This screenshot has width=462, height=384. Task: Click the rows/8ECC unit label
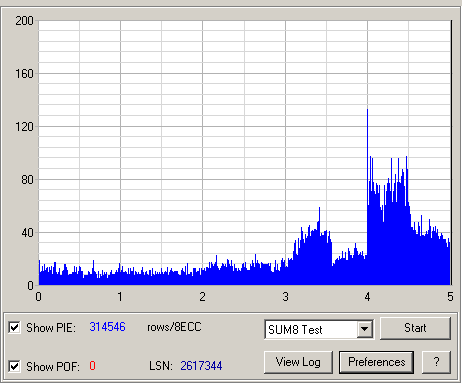(x=174, y=327)
